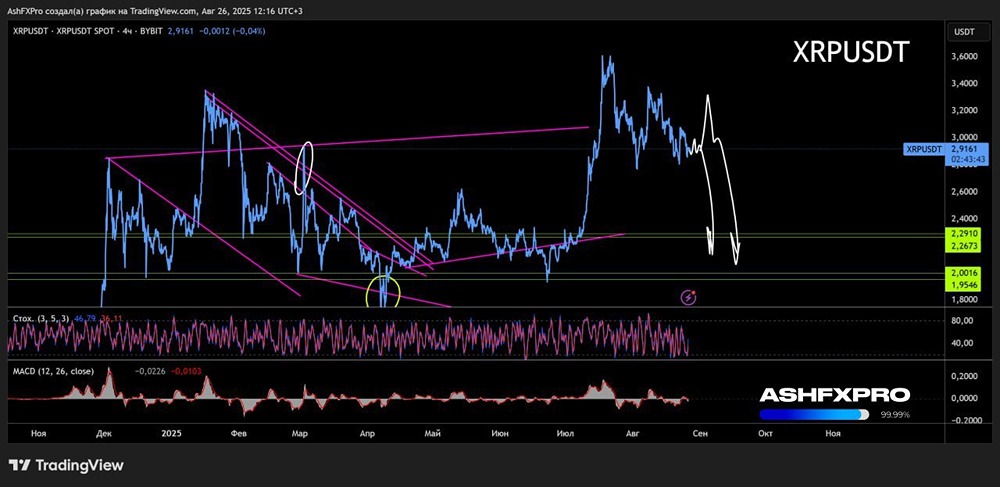Click the purple lightning event icon on chart
The height and width of the screenshot is (487, 1000).
click(x=689, y=296)
